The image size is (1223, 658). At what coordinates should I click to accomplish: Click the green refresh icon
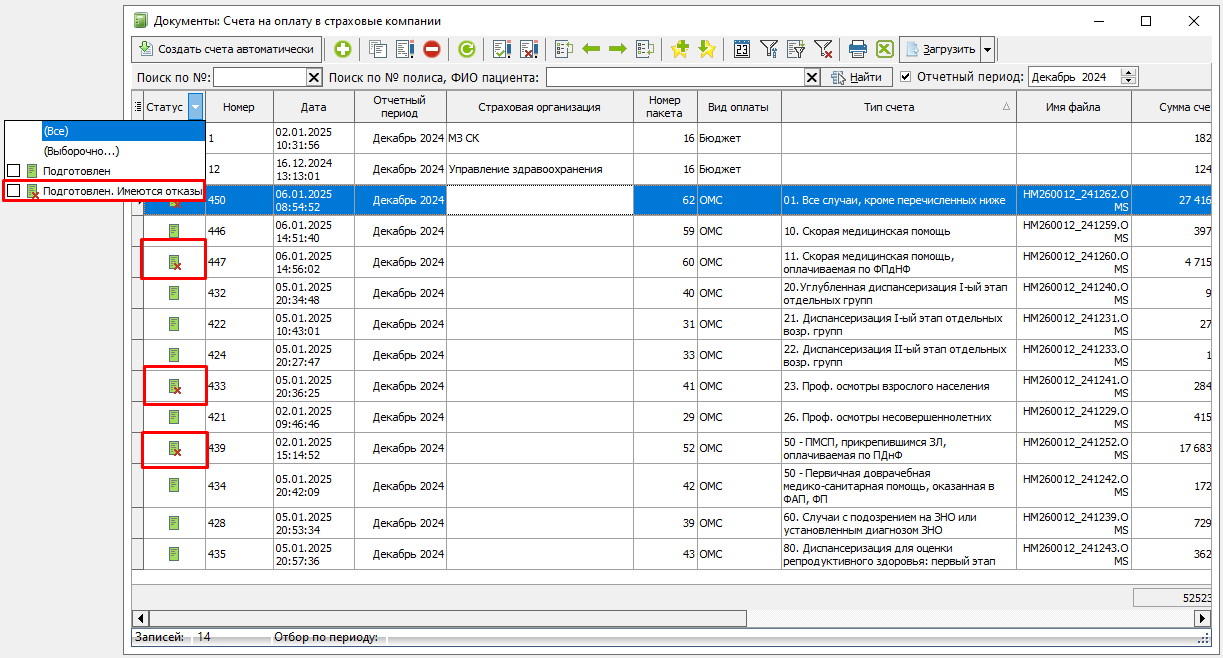click(x=467, y=49)
